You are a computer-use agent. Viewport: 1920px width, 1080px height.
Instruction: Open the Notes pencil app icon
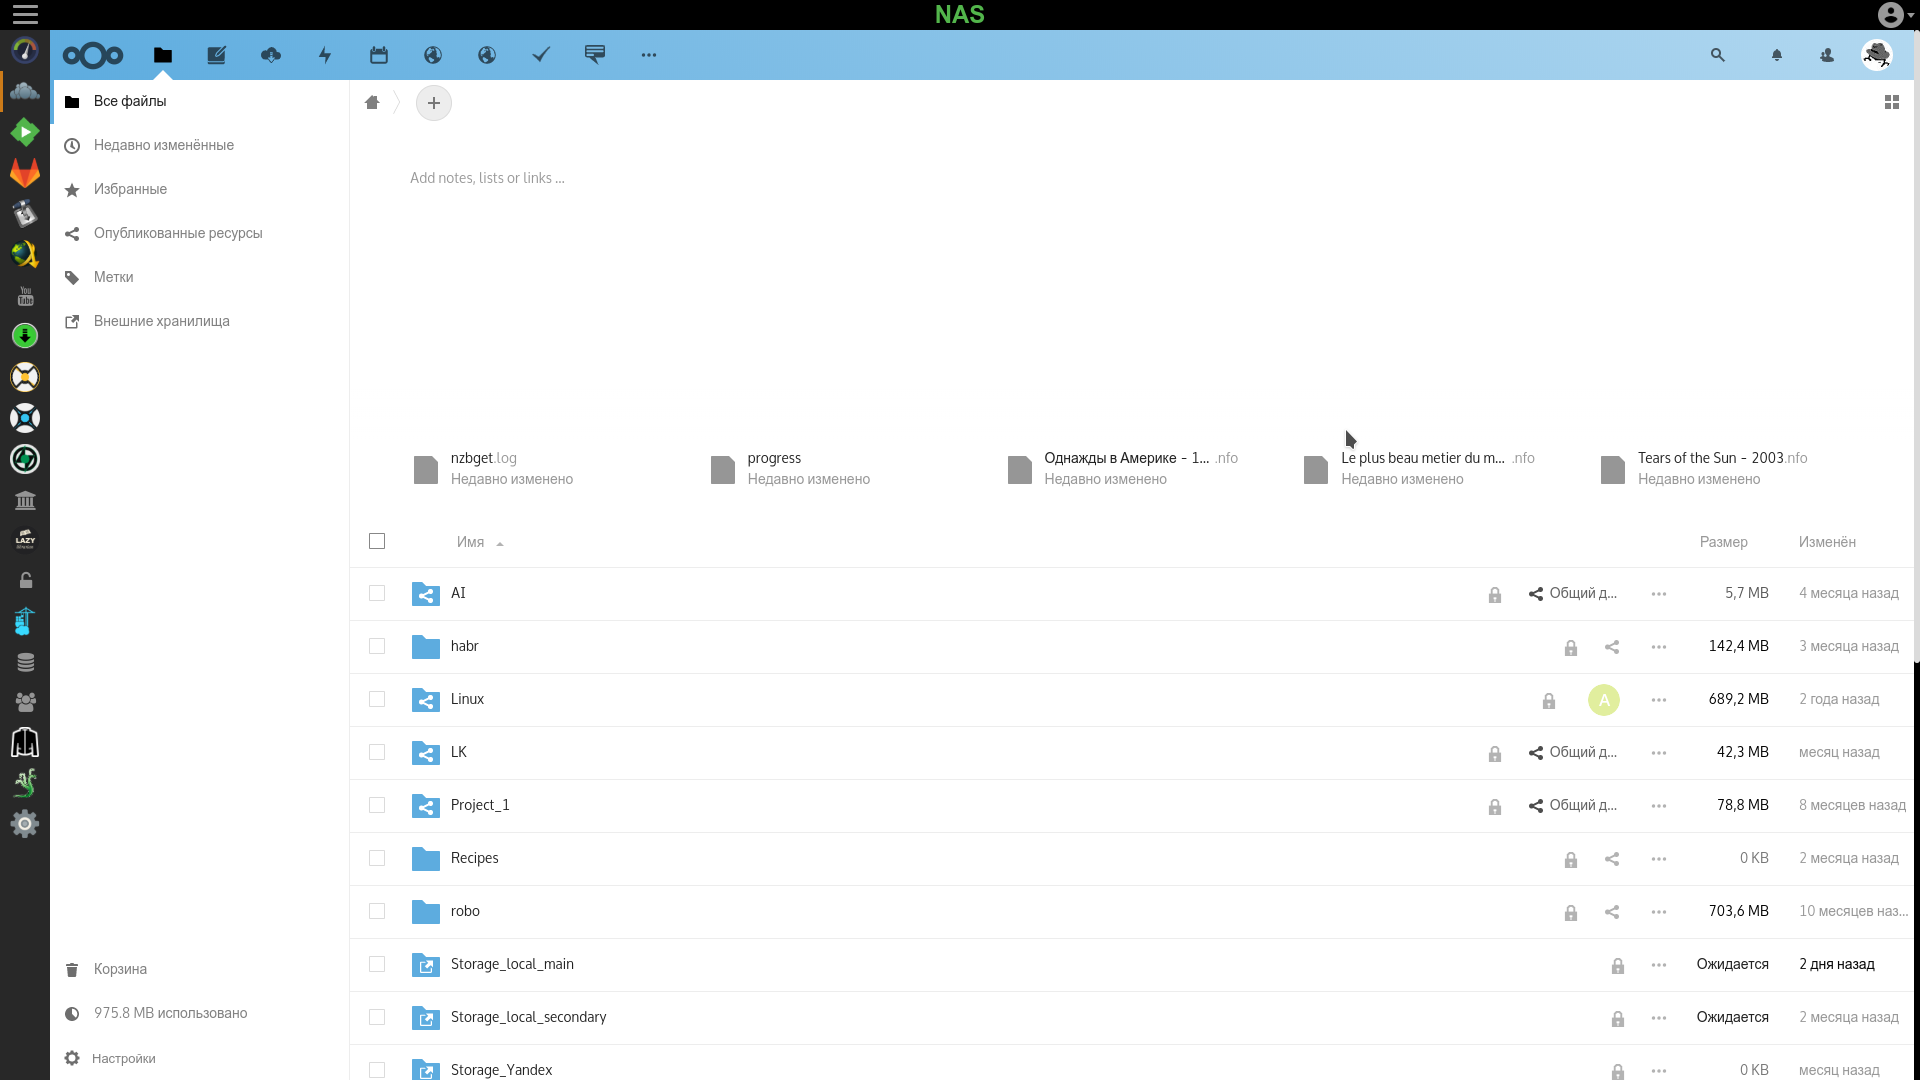[x=216, y=55]
